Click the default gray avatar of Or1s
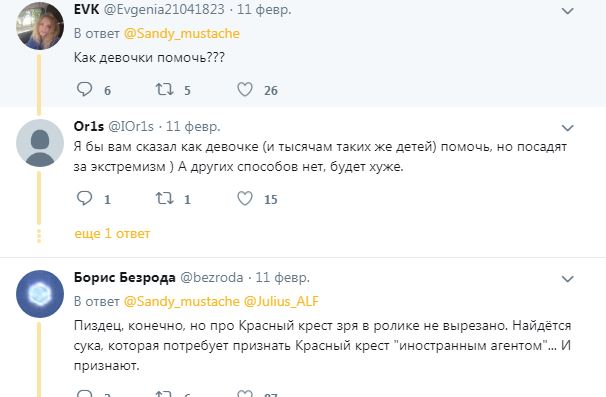The width and height of the screenshot is (606, 397). point(40,143)
